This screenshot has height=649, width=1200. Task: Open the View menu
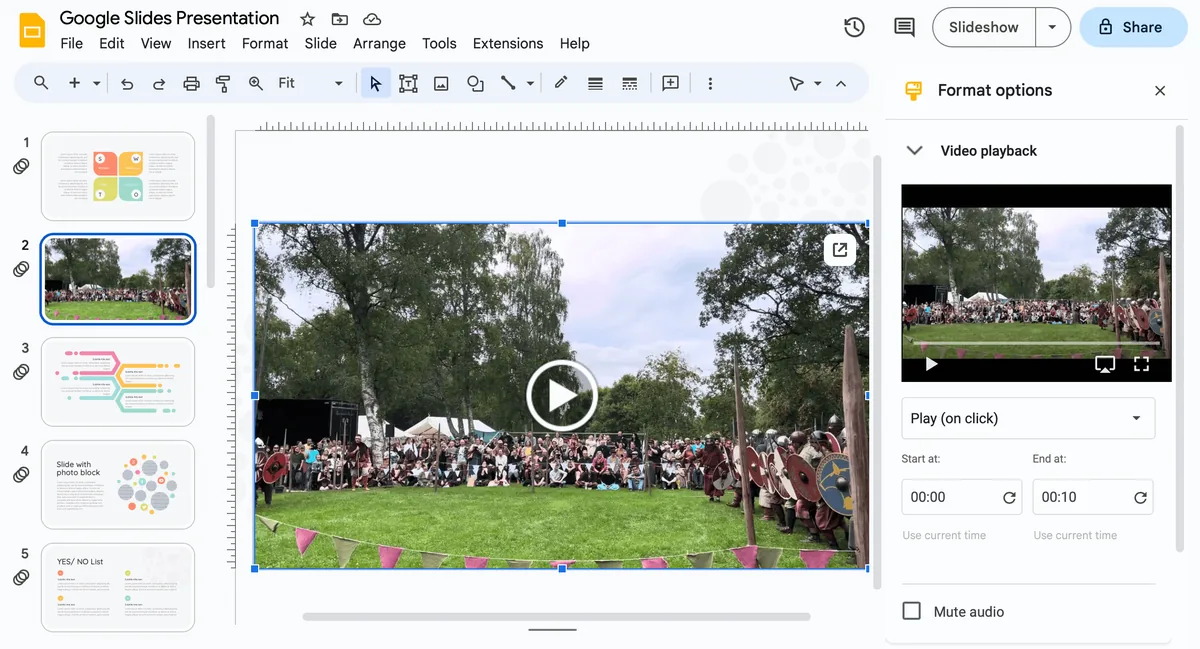[156, 43]
